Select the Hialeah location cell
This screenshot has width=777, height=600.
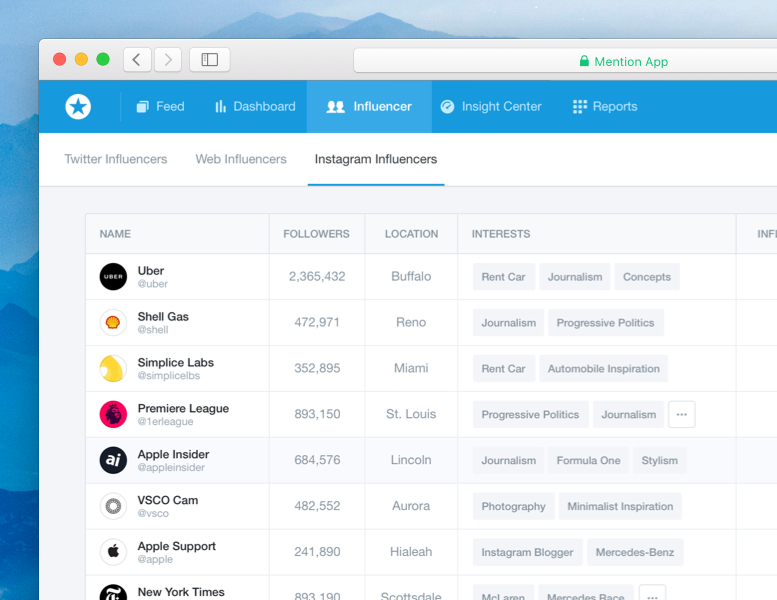411,552
